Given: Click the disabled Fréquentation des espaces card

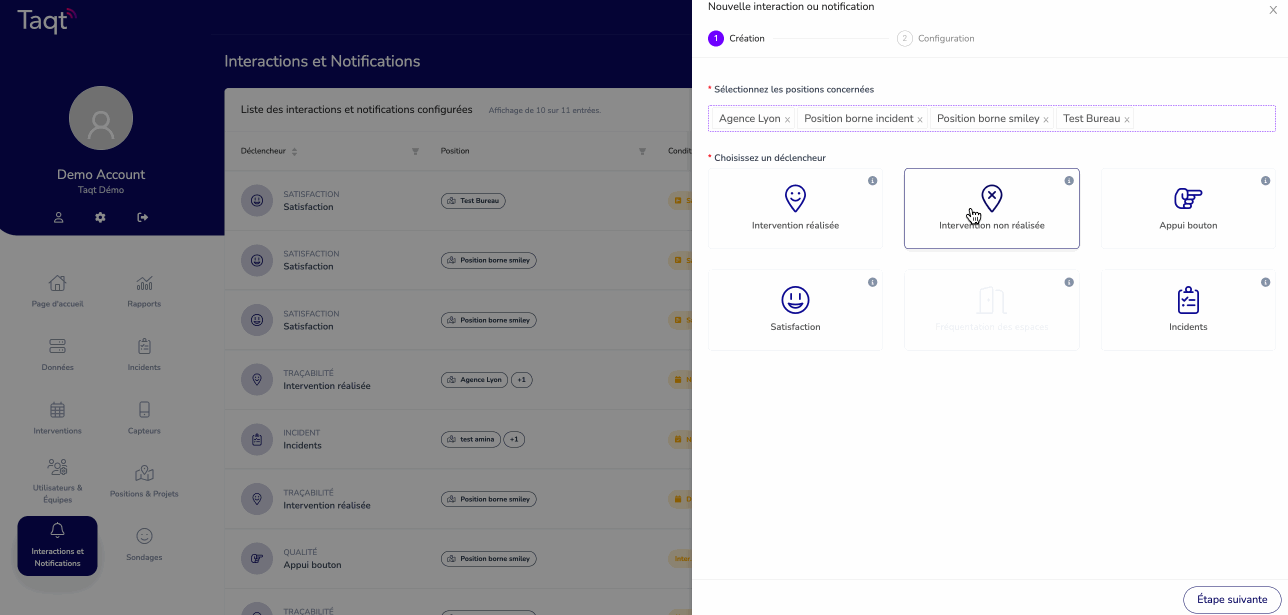Looking at the screenshot, I should (x=991, y=310).
